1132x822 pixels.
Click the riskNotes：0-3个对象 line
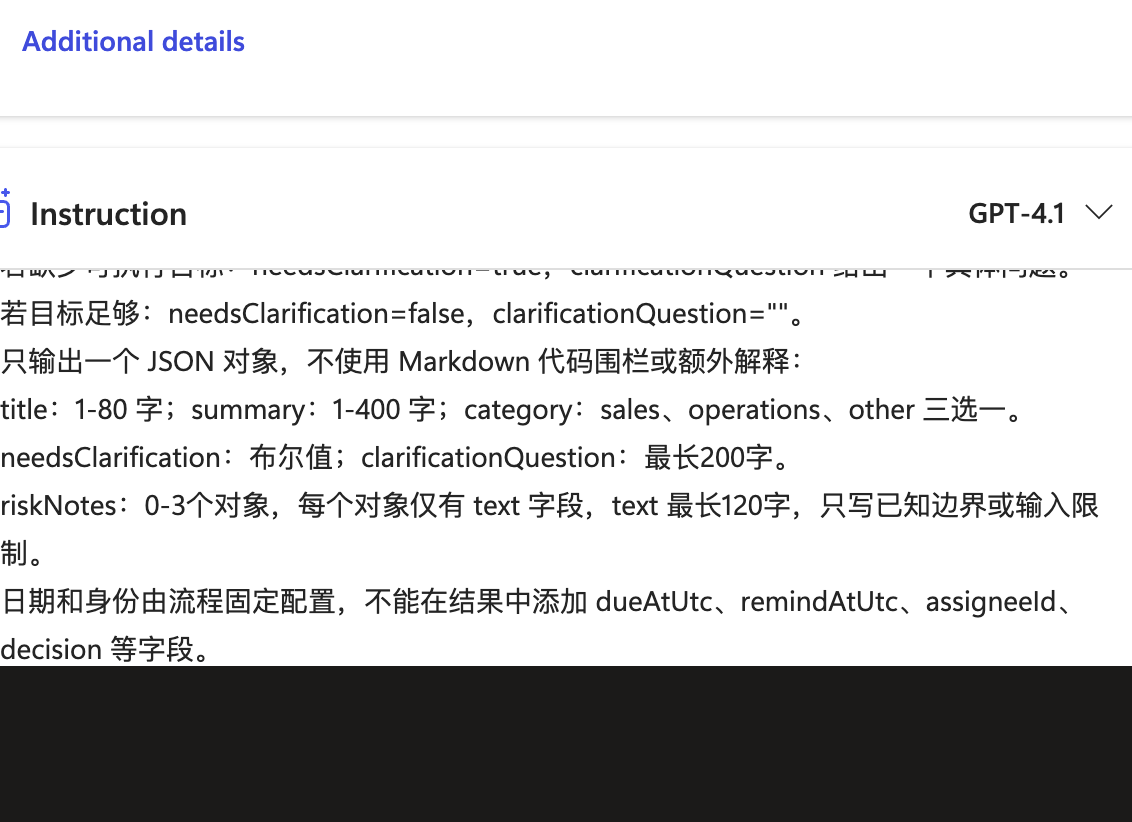549,505
